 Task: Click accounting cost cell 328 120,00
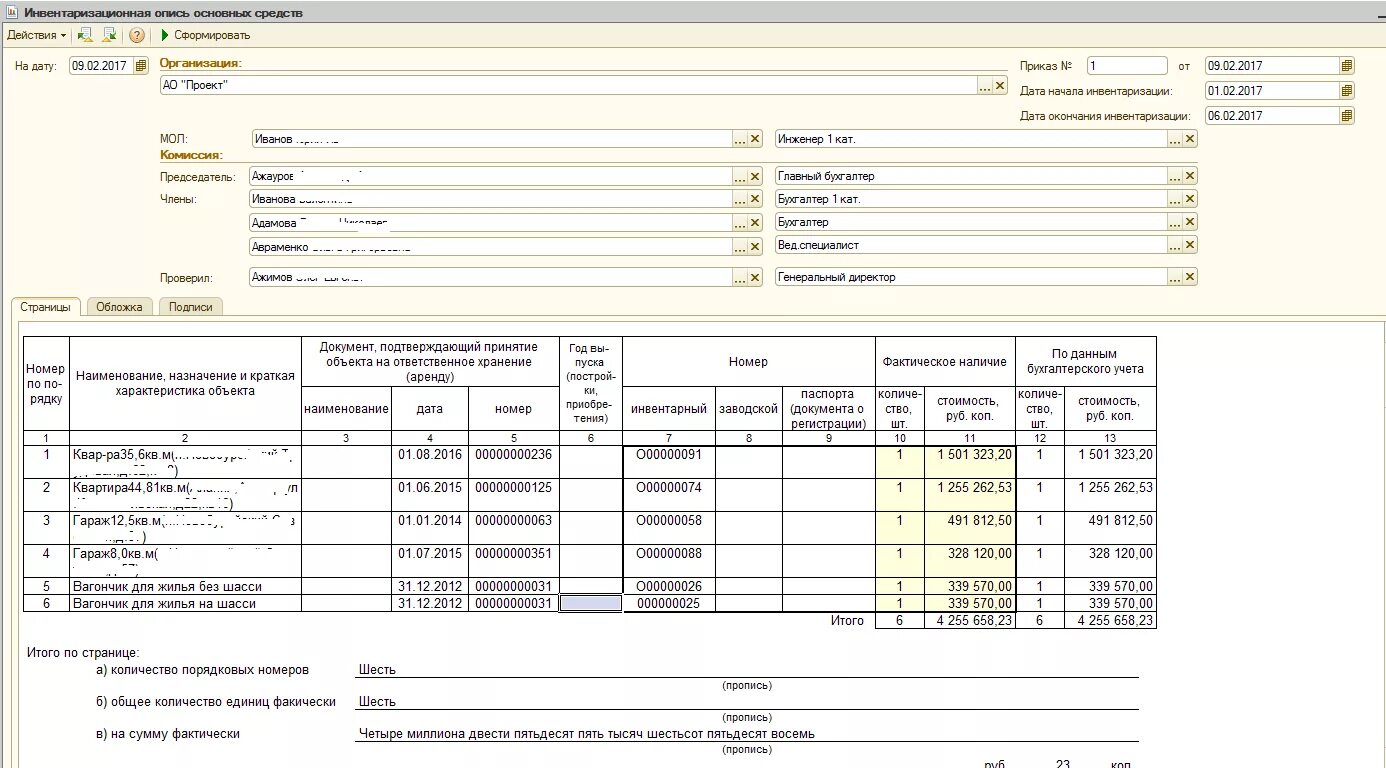point(1110,561)
